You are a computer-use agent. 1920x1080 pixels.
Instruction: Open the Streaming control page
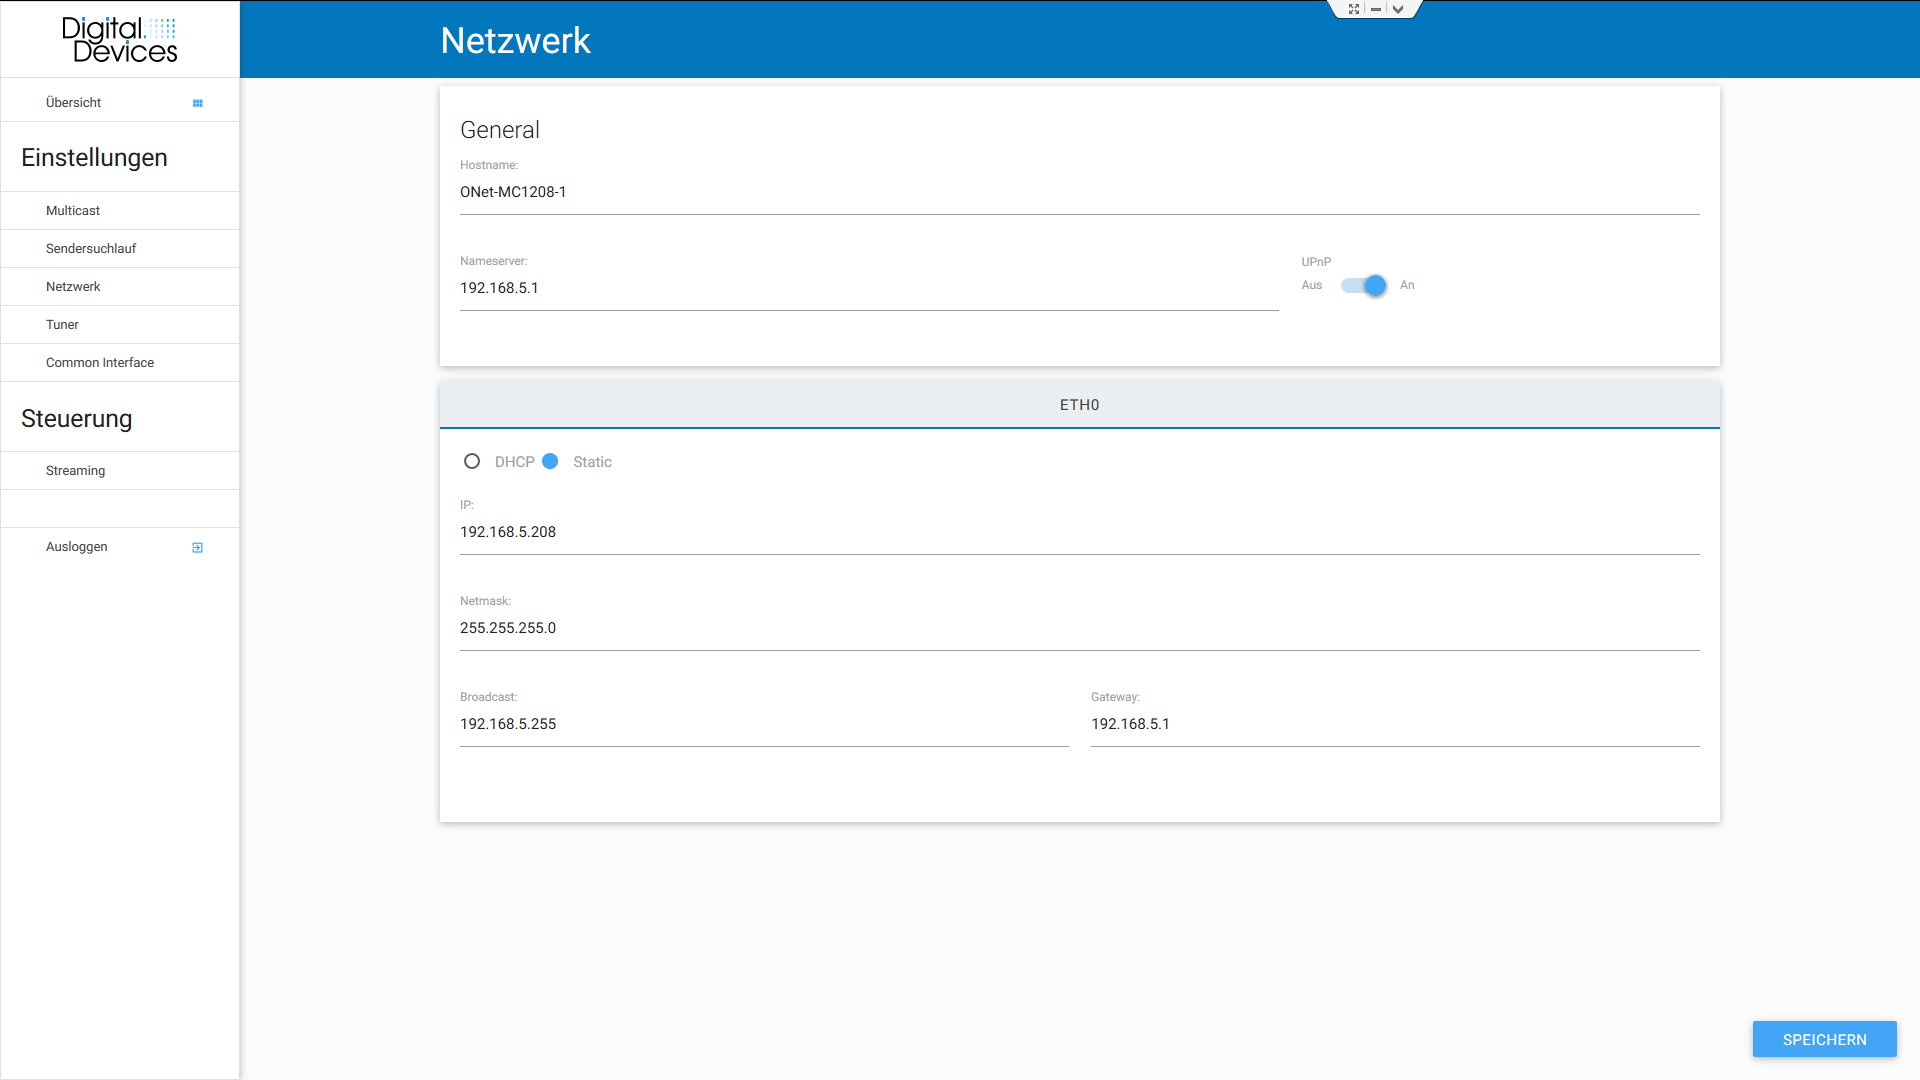(75, 471)
